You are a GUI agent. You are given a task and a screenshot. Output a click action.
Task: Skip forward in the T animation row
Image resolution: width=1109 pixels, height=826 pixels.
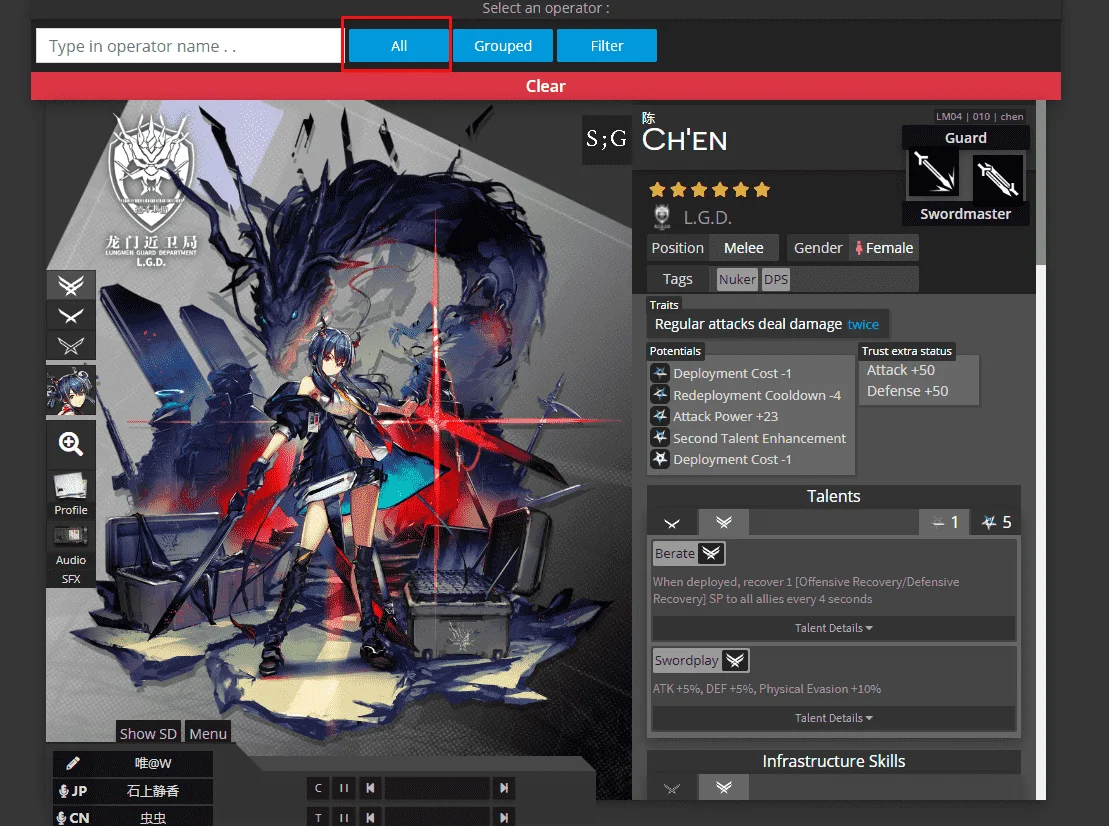pyautogui.click(x=504, y=818)
